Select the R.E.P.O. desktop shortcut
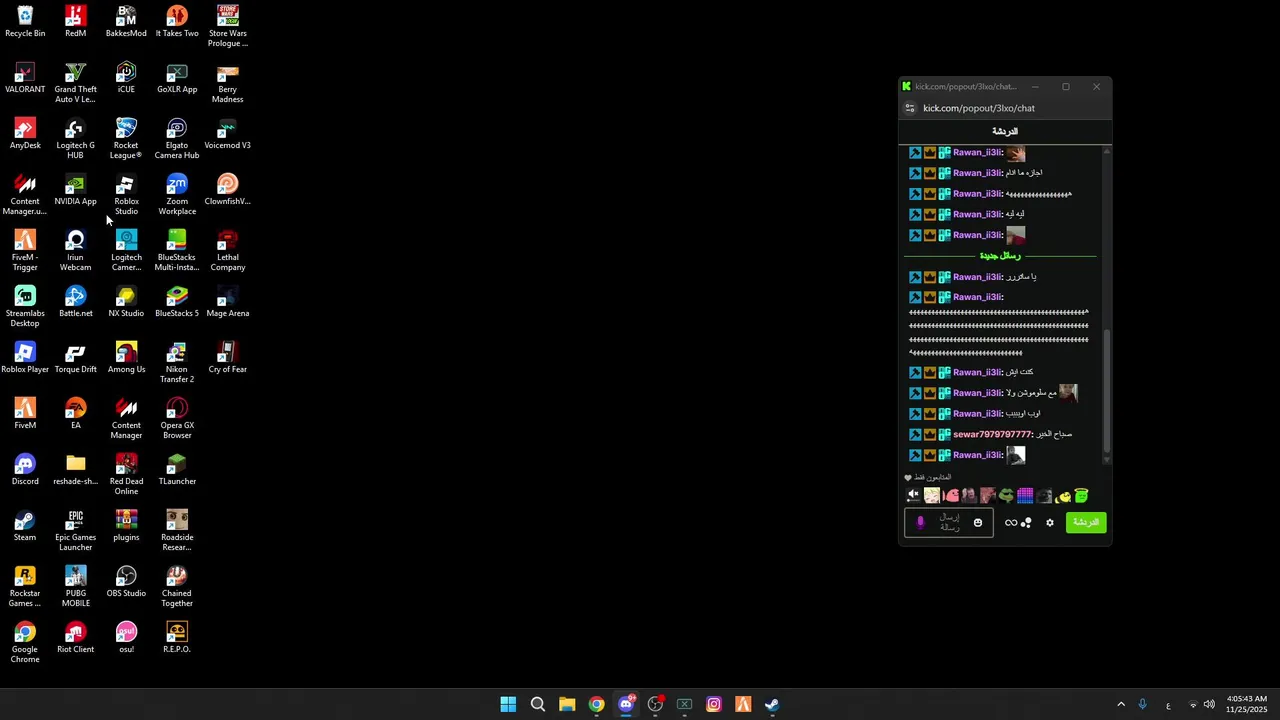This screenshot has height=720, width=1280. [177, 638]
